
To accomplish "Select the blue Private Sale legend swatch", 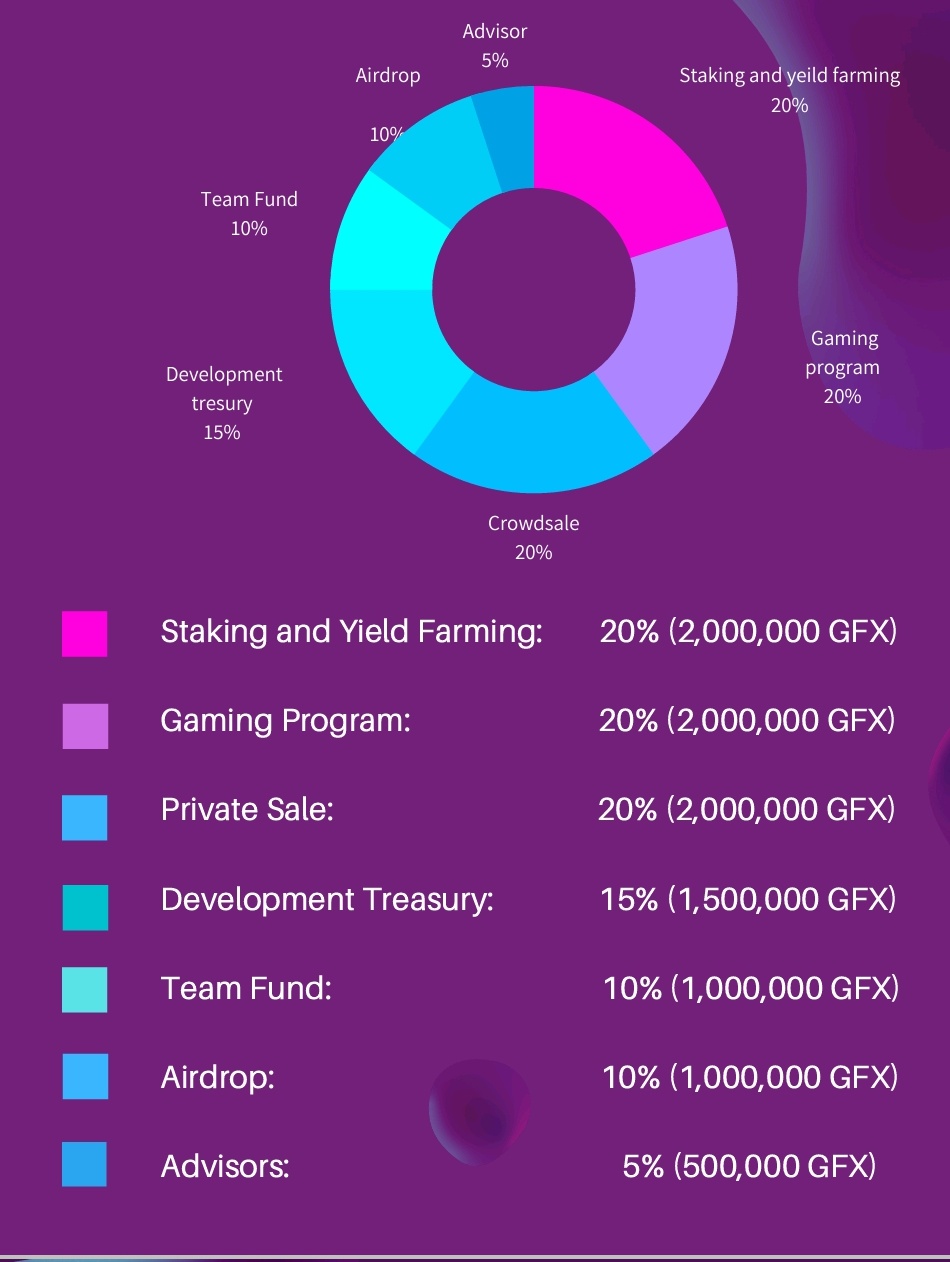I will [x=84, y=817].
